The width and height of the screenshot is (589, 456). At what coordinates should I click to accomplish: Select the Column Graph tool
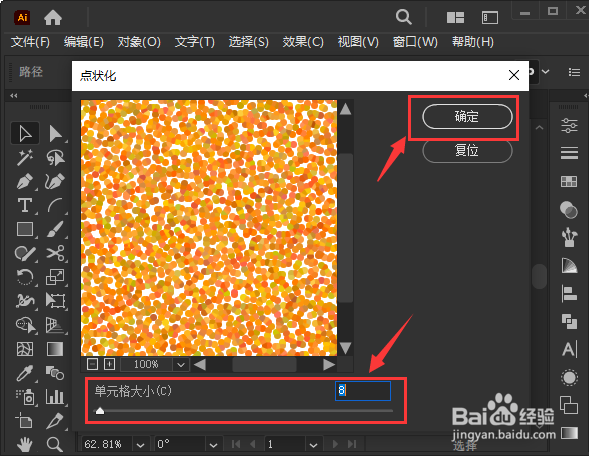click(x=55, y=397)
